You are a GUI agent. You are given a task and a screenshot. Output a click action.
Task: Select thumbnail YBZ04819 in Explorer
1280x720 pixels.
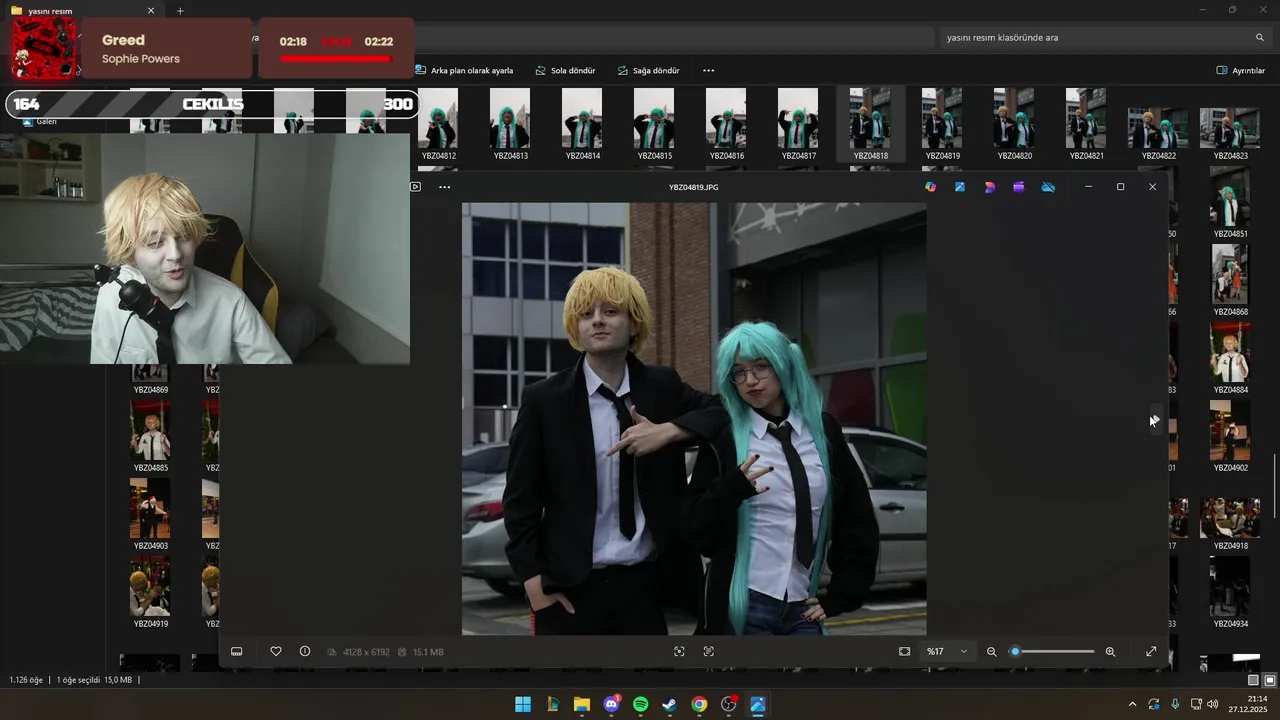[x=942, y=124]
